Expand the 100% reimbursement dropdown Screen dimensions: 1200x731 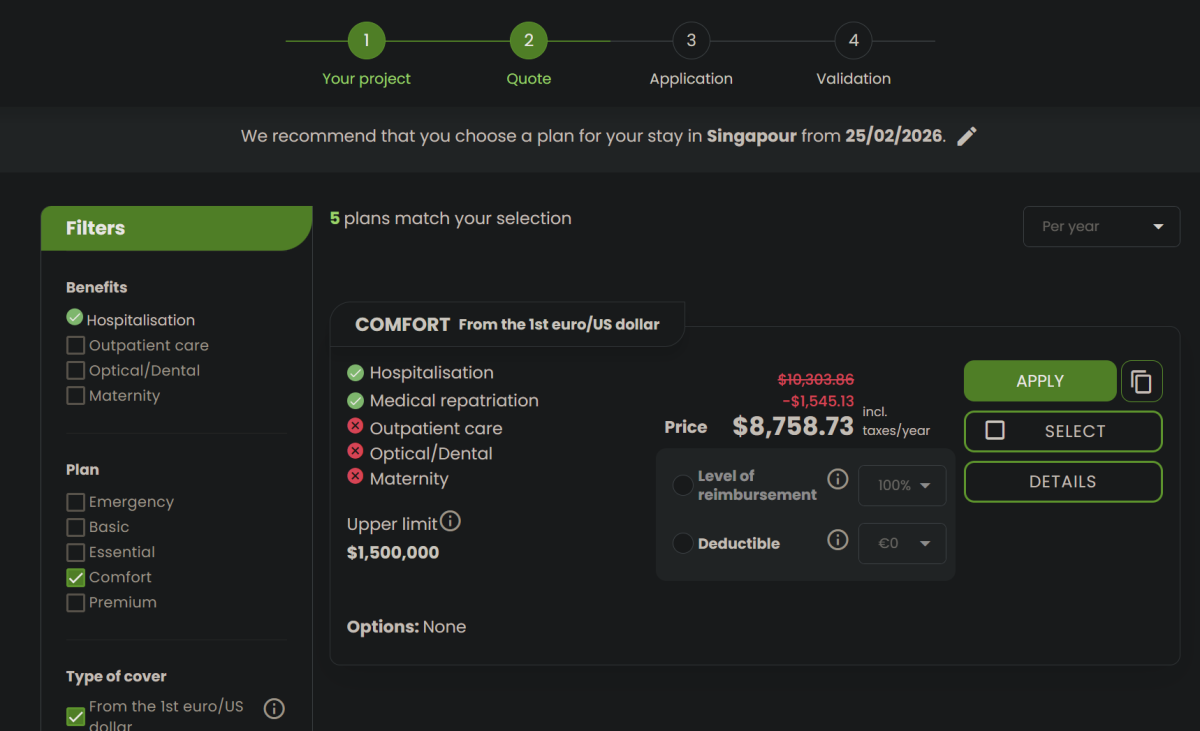point(902,486)
